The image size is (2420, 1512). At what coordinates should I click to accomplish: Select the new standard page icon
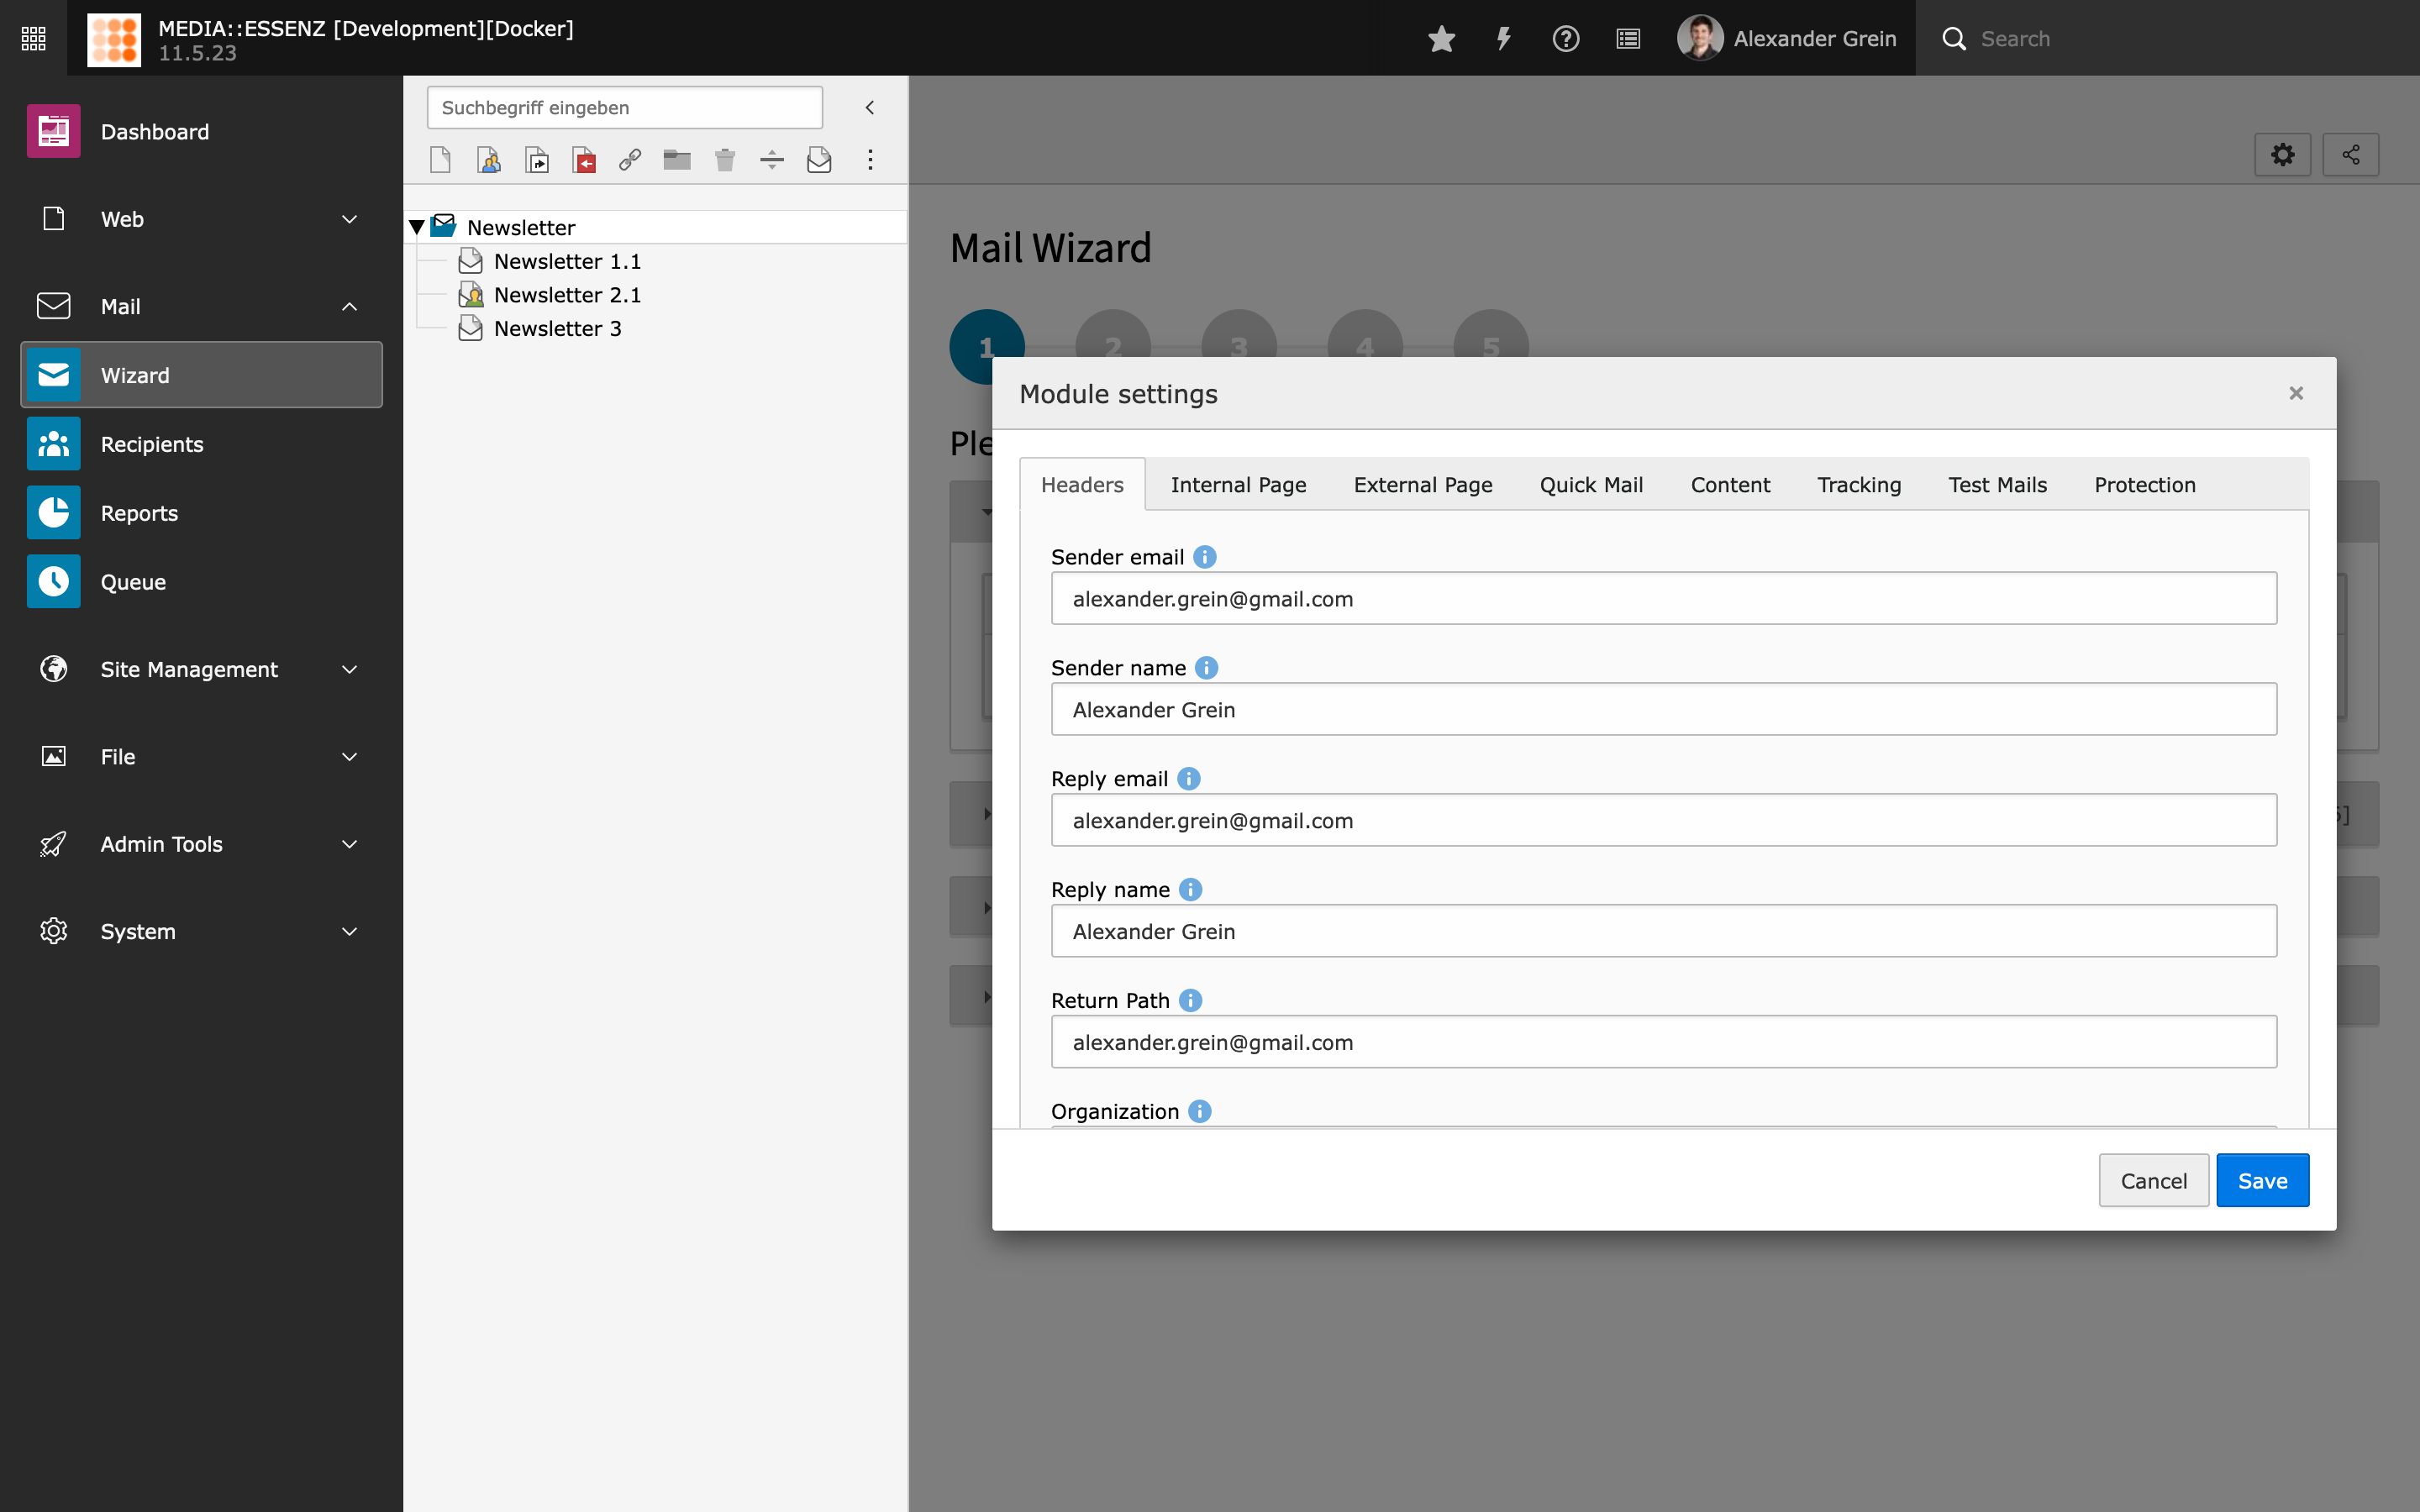(x=440, y=160)
